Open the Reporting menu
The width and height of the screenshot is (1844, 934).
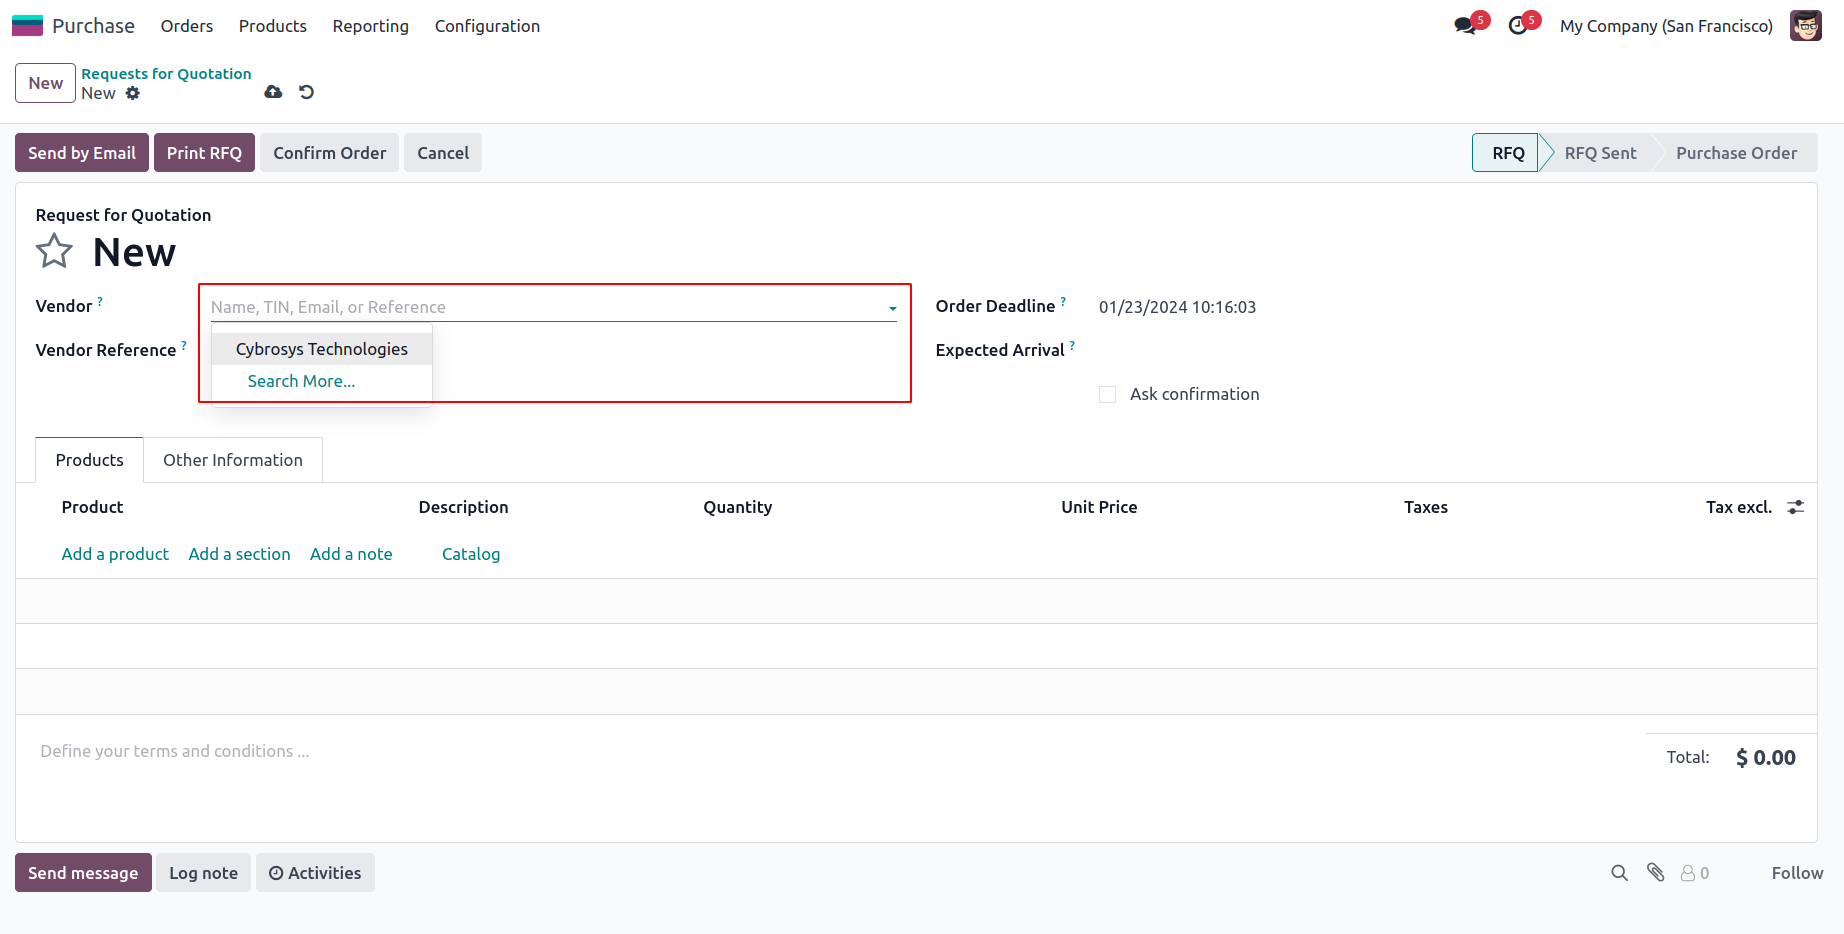coord(370,26)
